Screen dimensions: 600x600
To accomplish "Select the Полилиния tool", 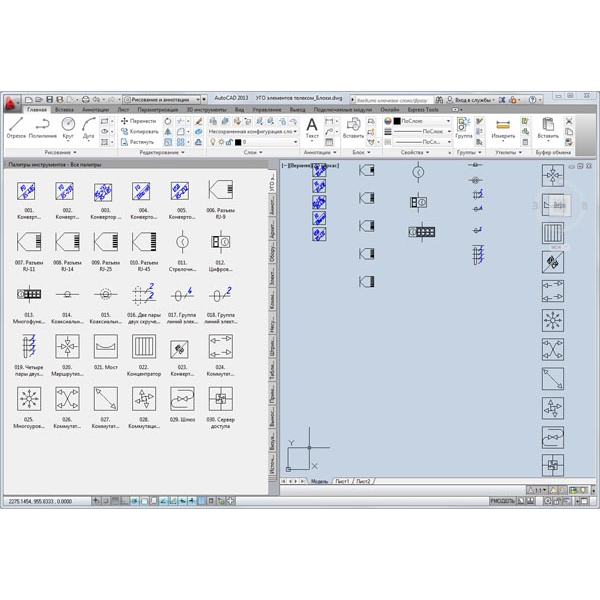I will 42,128.
